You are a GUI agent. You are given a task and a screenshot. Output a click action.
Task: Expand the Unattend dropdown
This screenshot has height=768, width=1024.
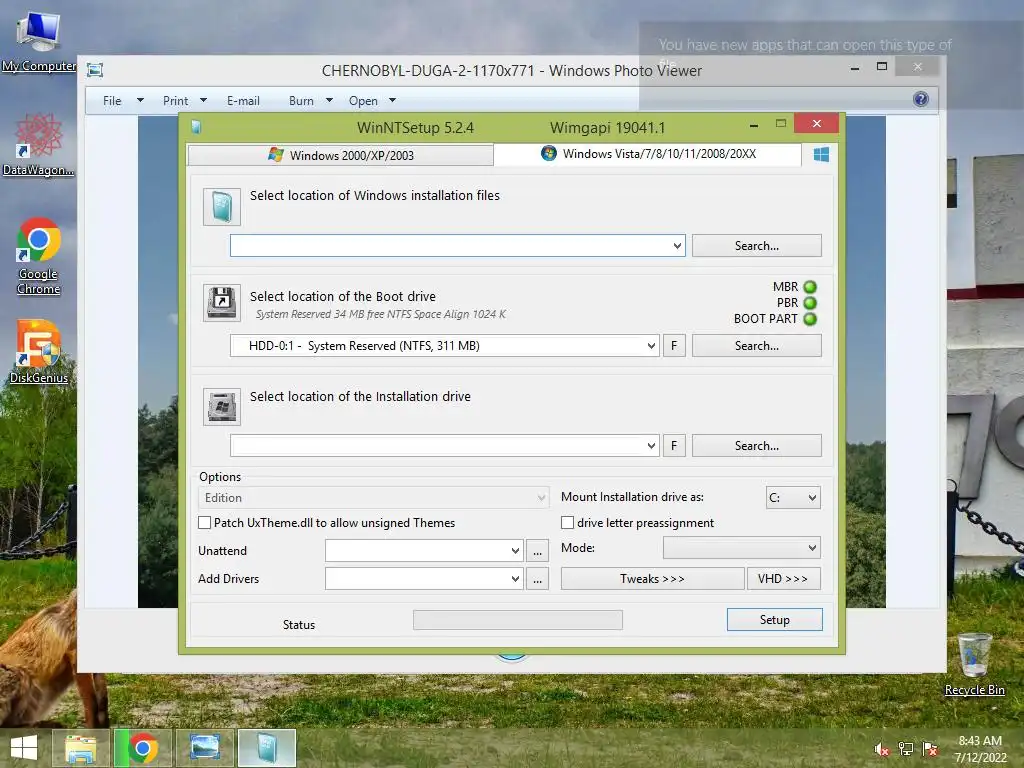[x=515, y=551]
